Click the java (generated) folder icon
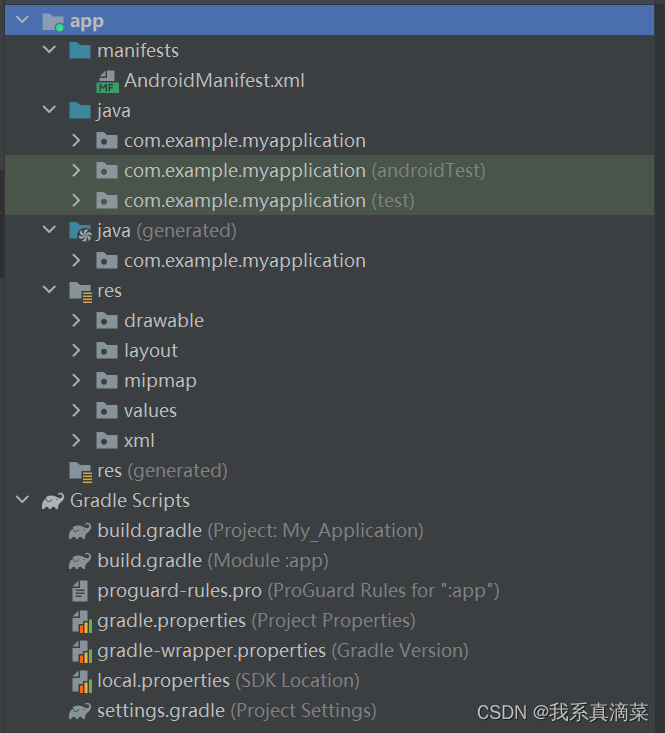The width and height of the screenshot is (665, 733). click(x=80, y=231)
